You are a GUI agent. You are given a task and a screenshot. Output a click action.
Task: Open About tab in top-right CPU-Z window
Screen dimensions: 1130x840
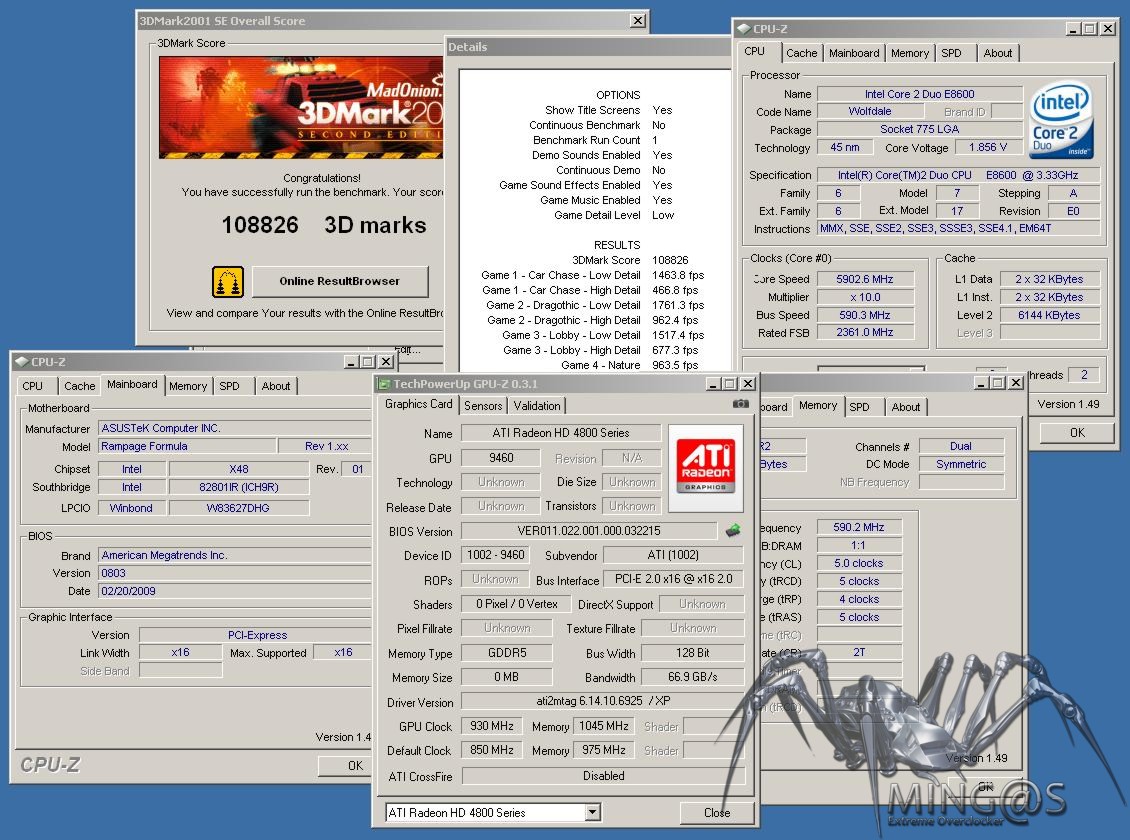[998, 53]
